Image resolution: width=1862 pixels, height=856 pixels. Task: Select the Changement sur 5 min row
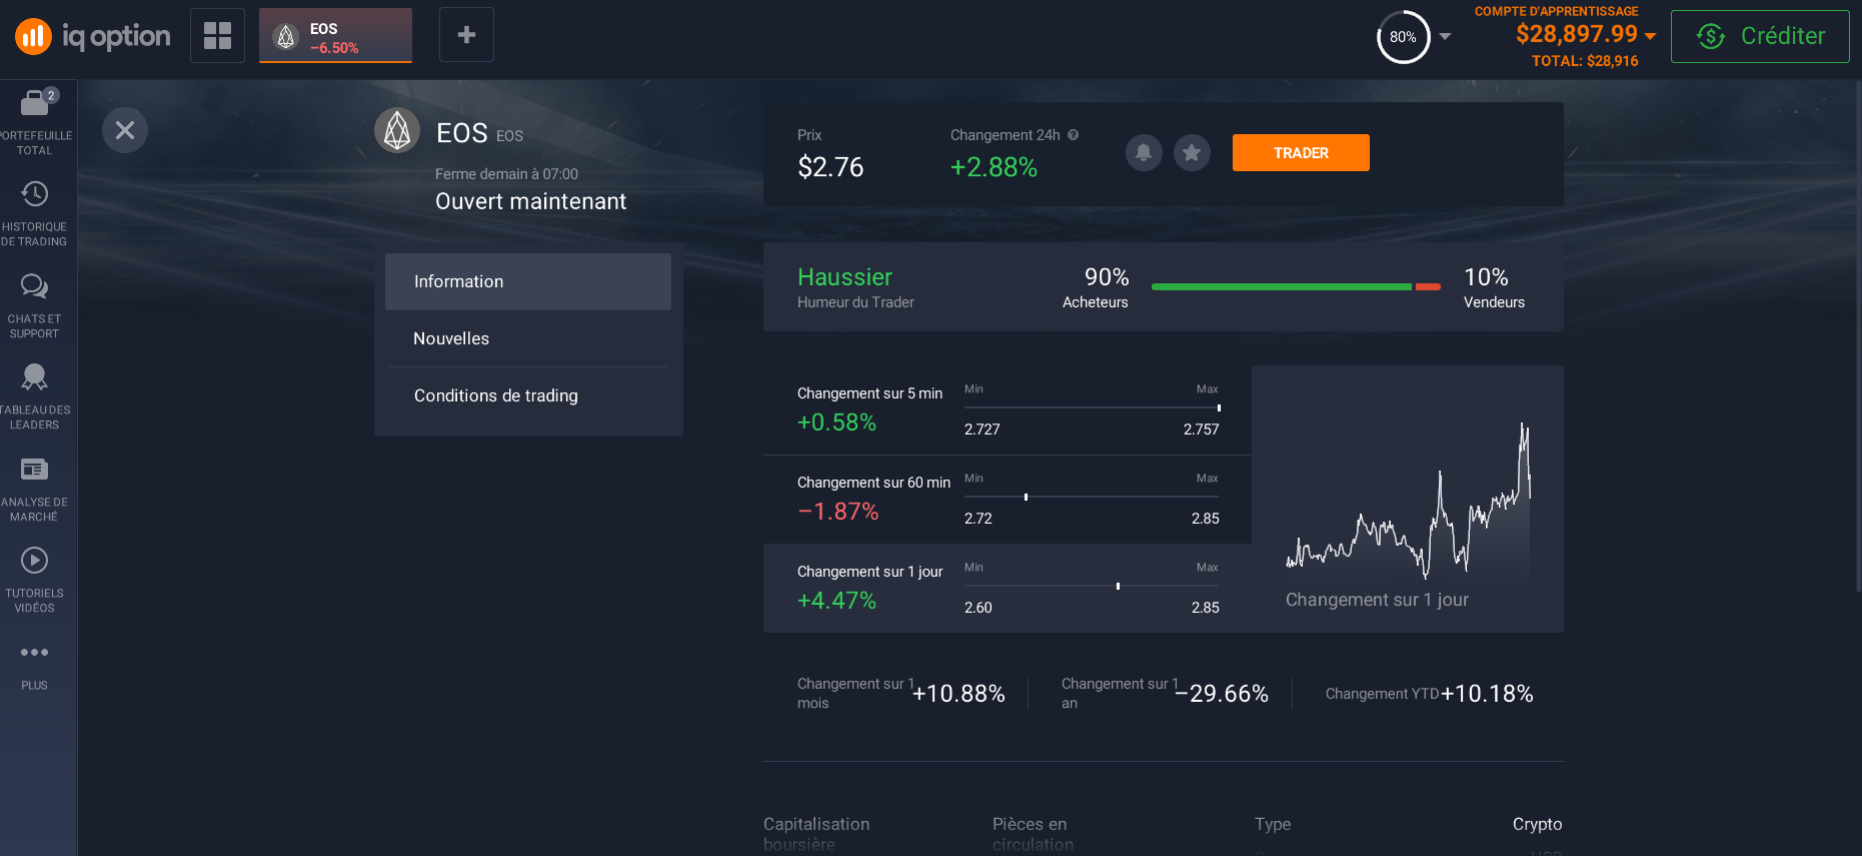(x=1007, y=410)
